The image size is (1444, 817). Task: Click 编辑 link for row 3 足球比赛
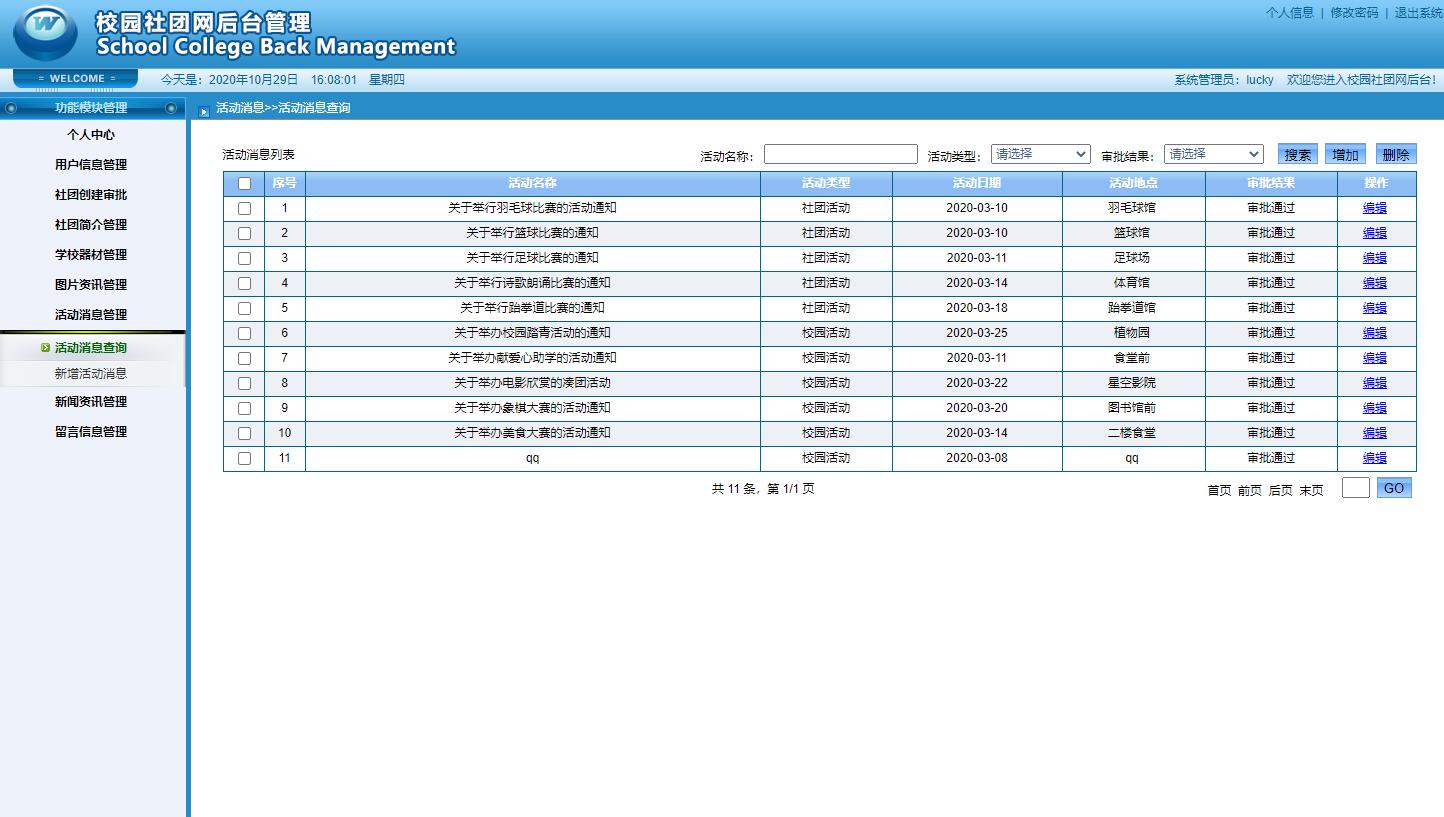tap(1375, 258)
